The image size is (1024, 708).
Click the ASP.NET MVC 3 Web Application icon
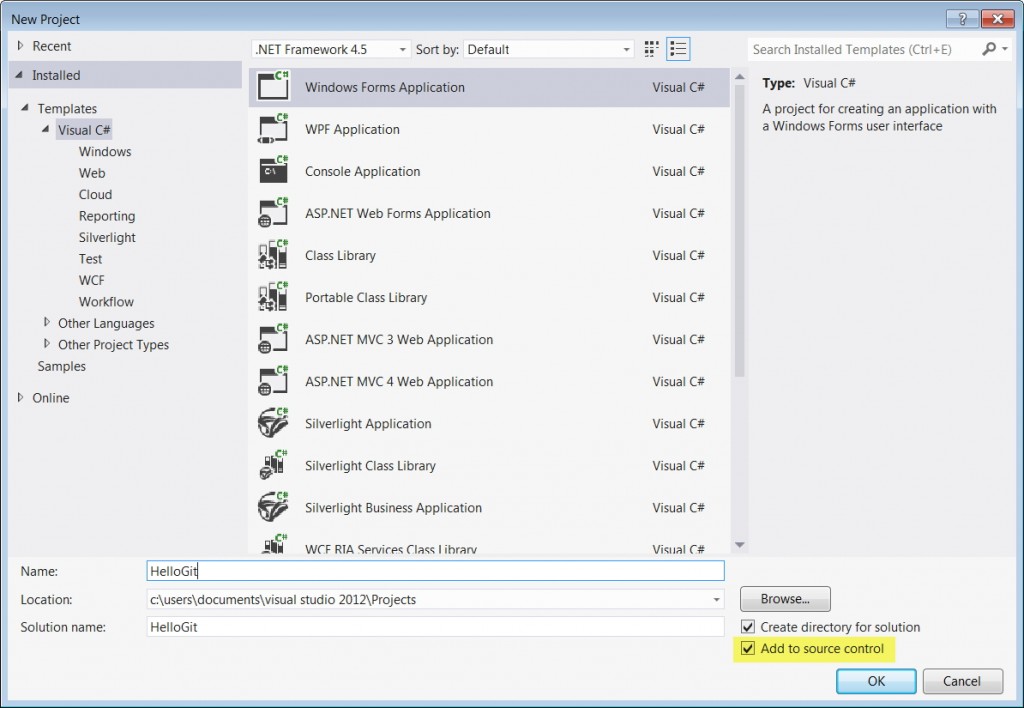click(x=273, y=339)
